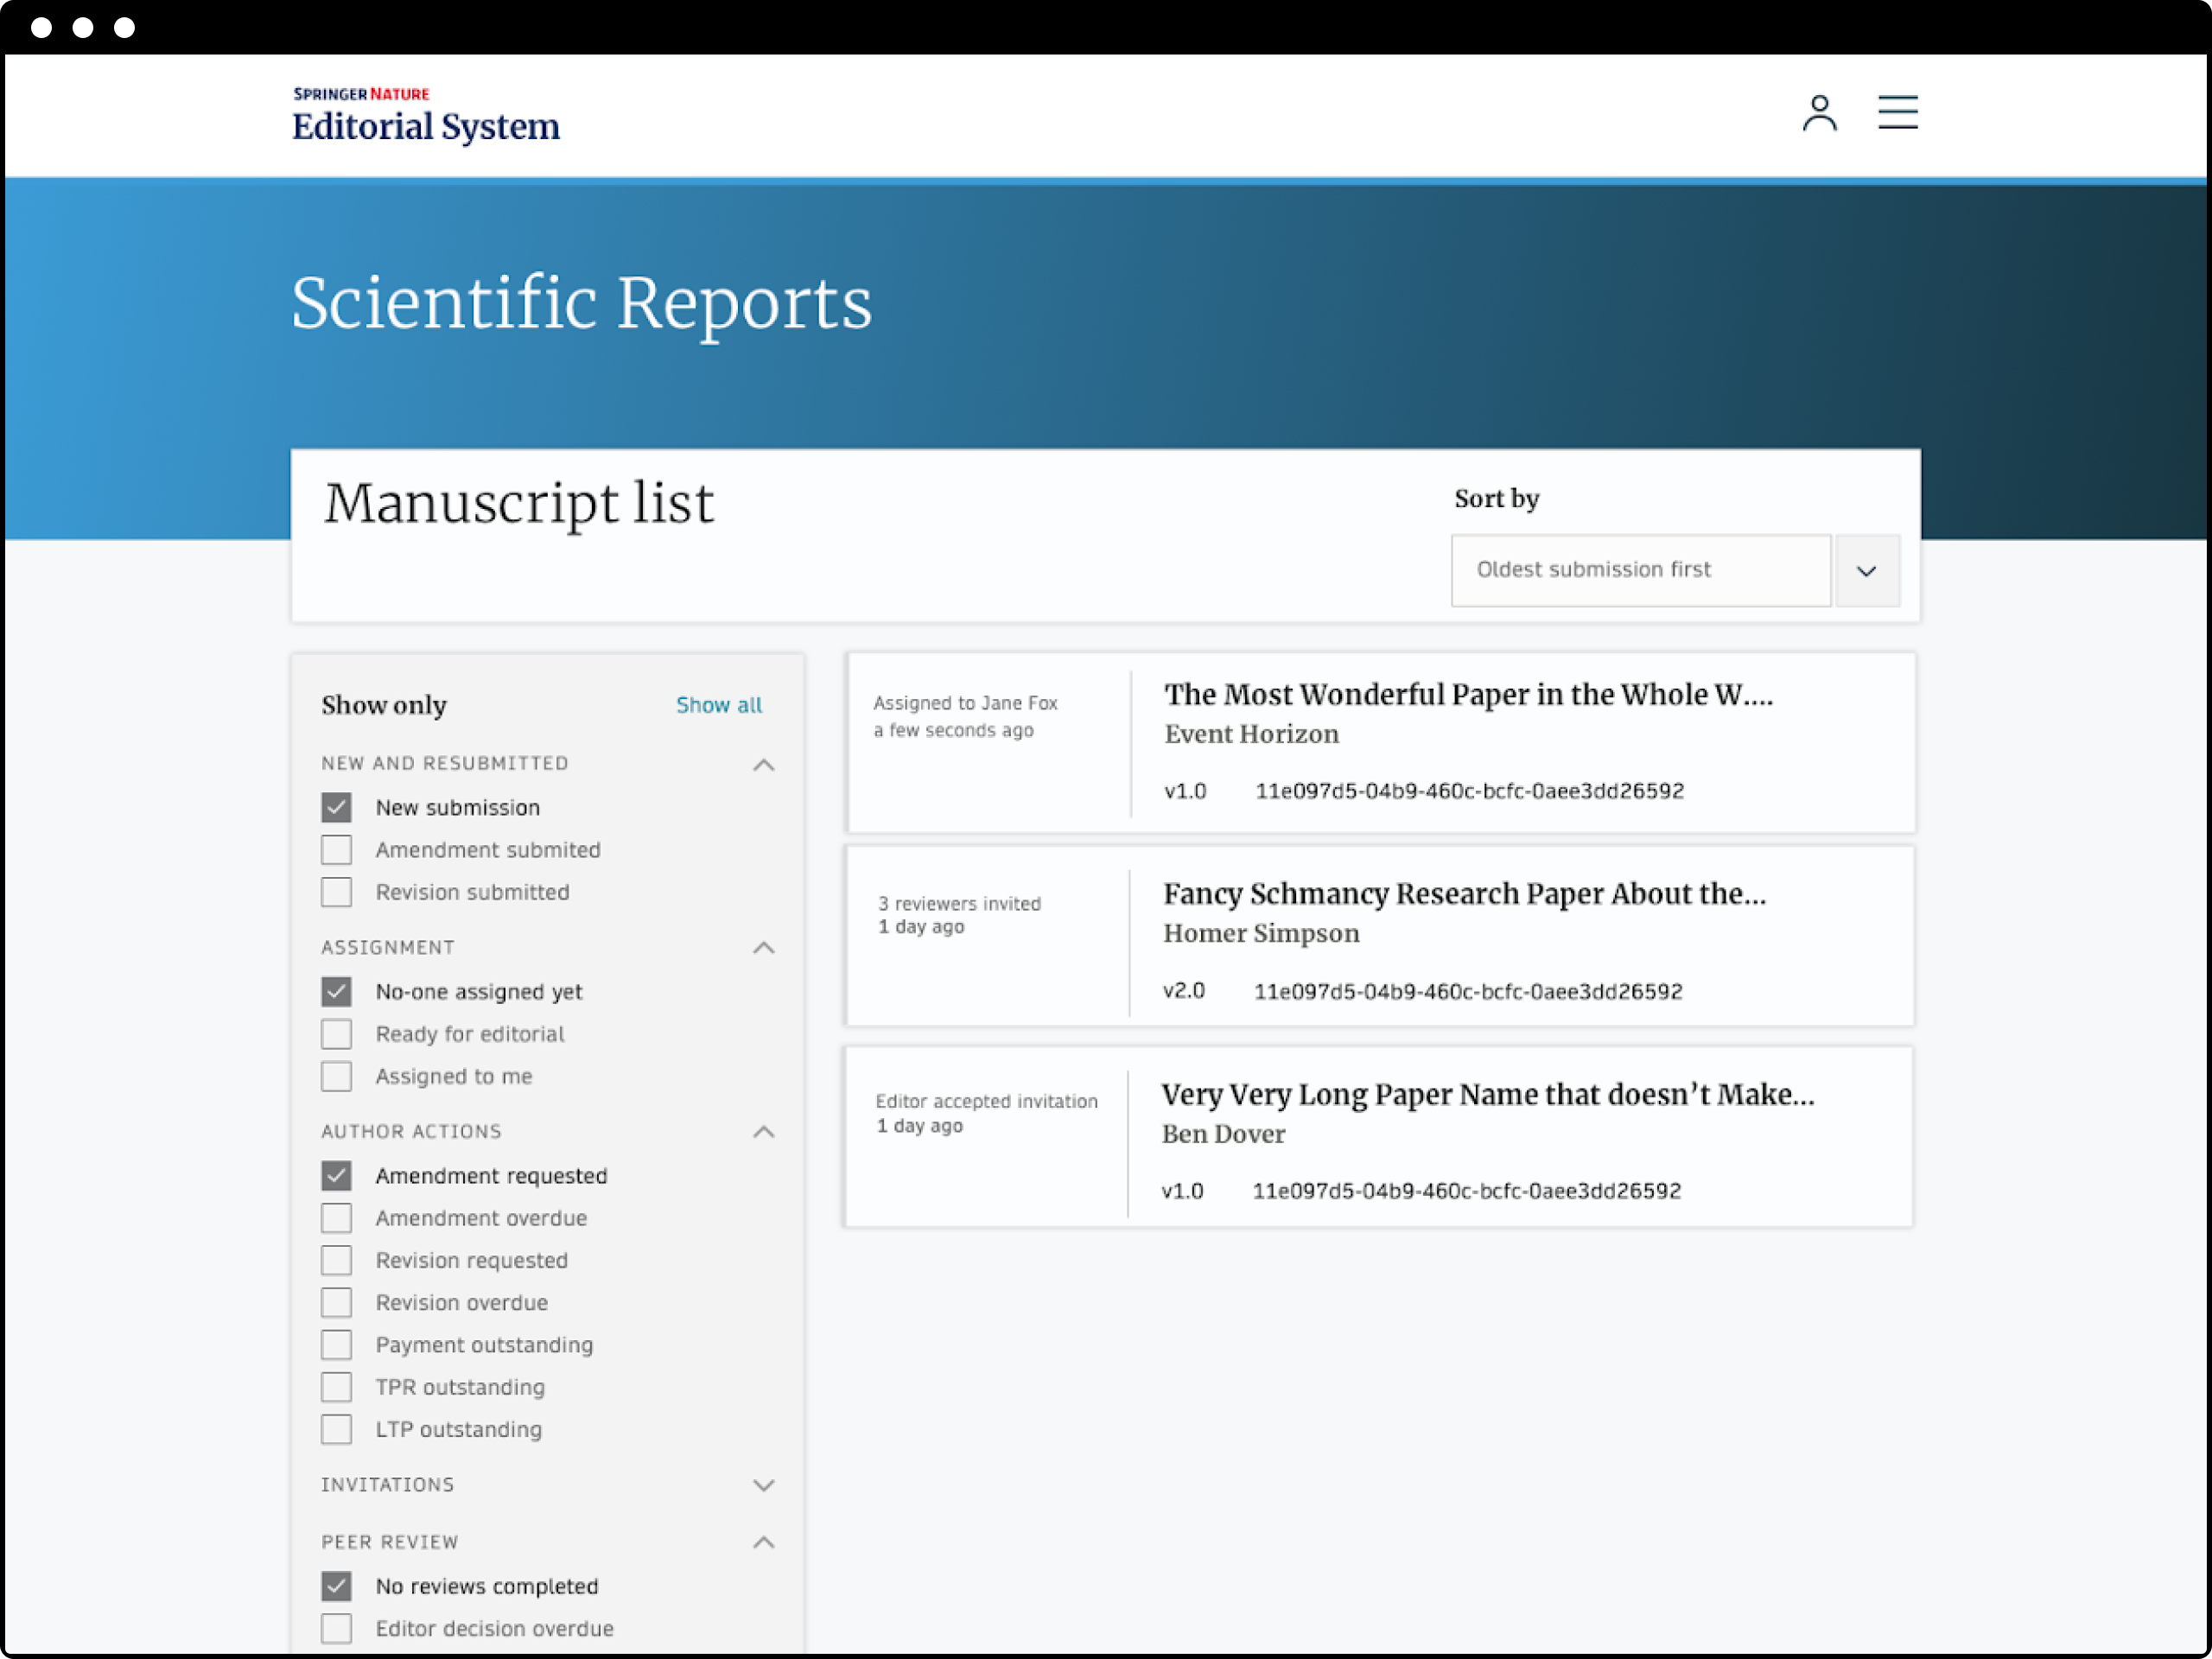Click the author name Homer Simpson
This screenshot has width=2212, height=1659.
pos(1260,934)
